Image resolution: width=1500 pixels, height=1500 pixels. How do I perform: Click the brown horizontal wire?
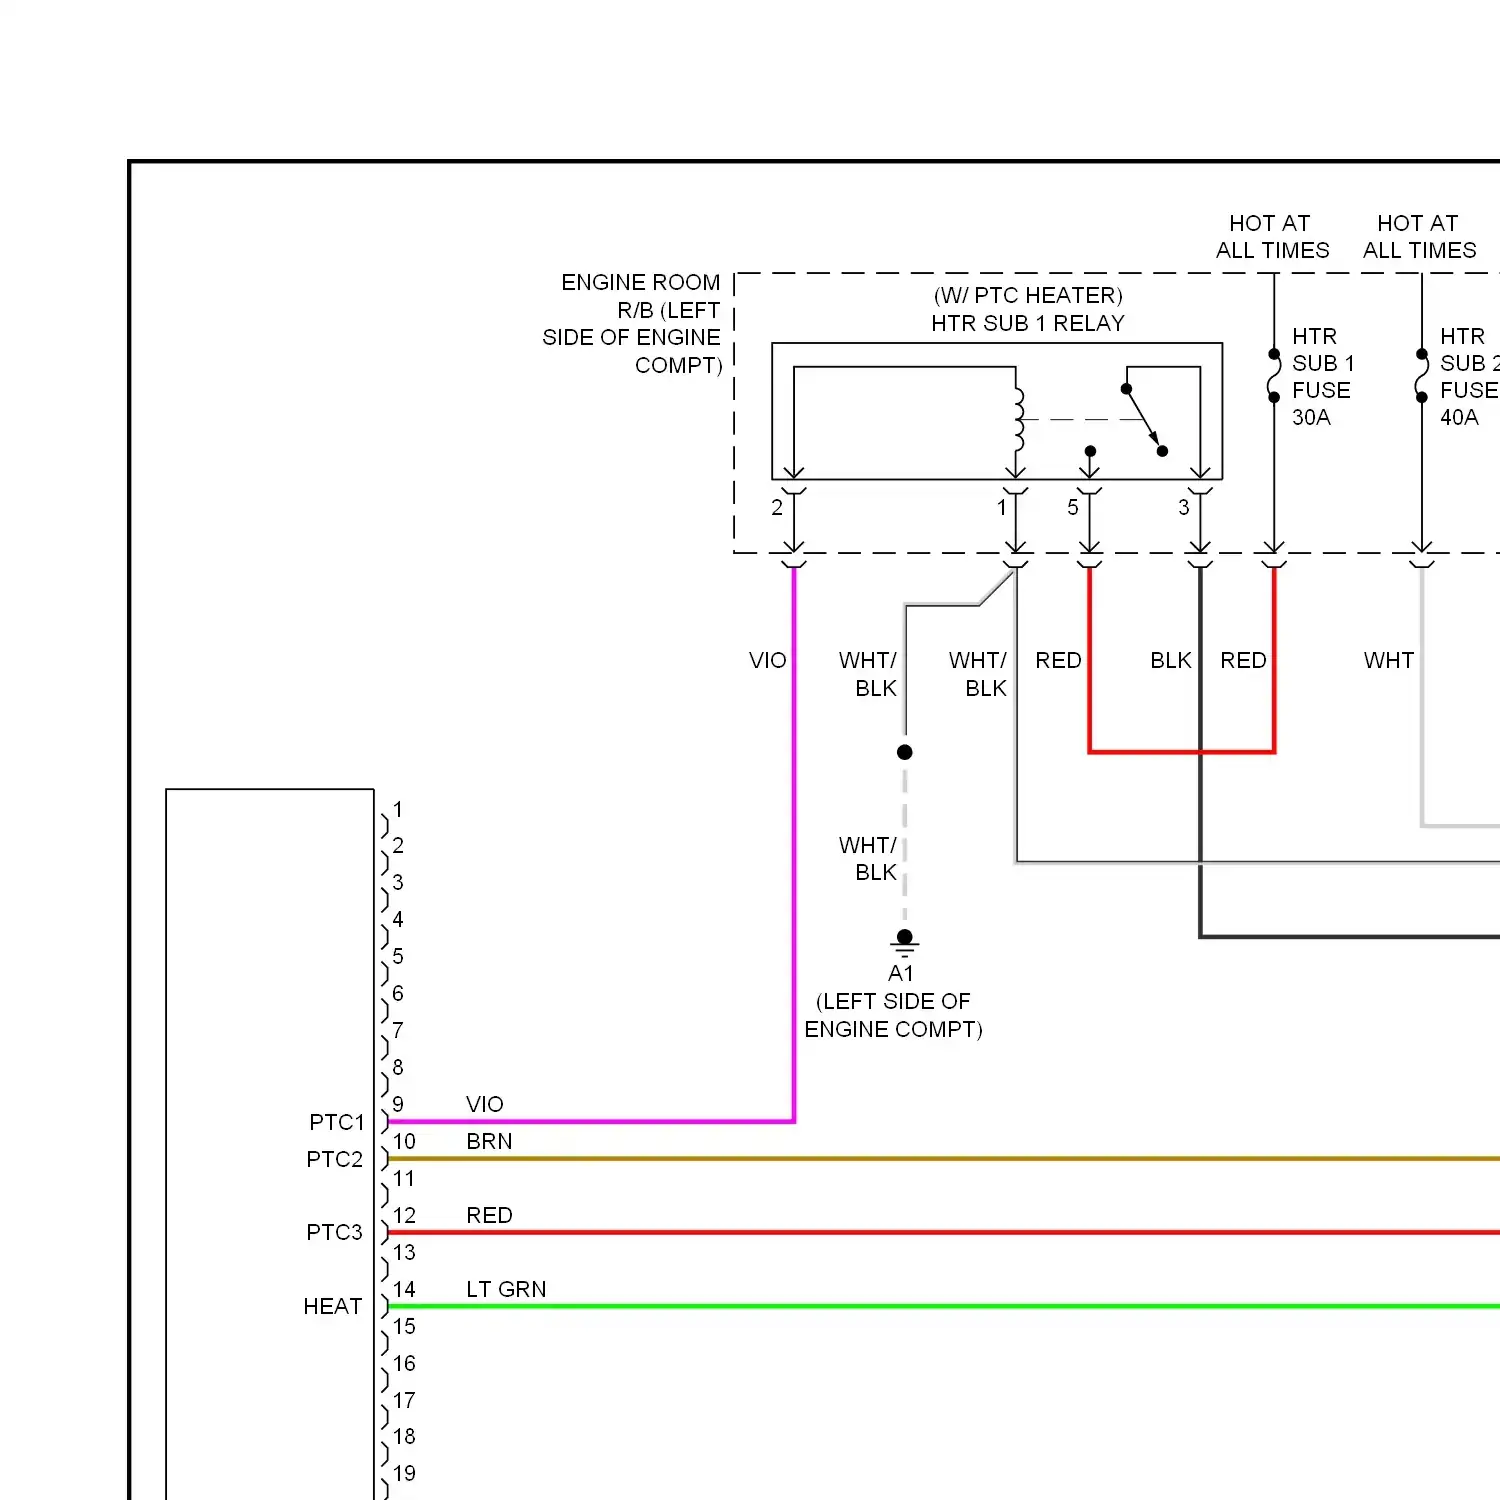pos(944,1159)
